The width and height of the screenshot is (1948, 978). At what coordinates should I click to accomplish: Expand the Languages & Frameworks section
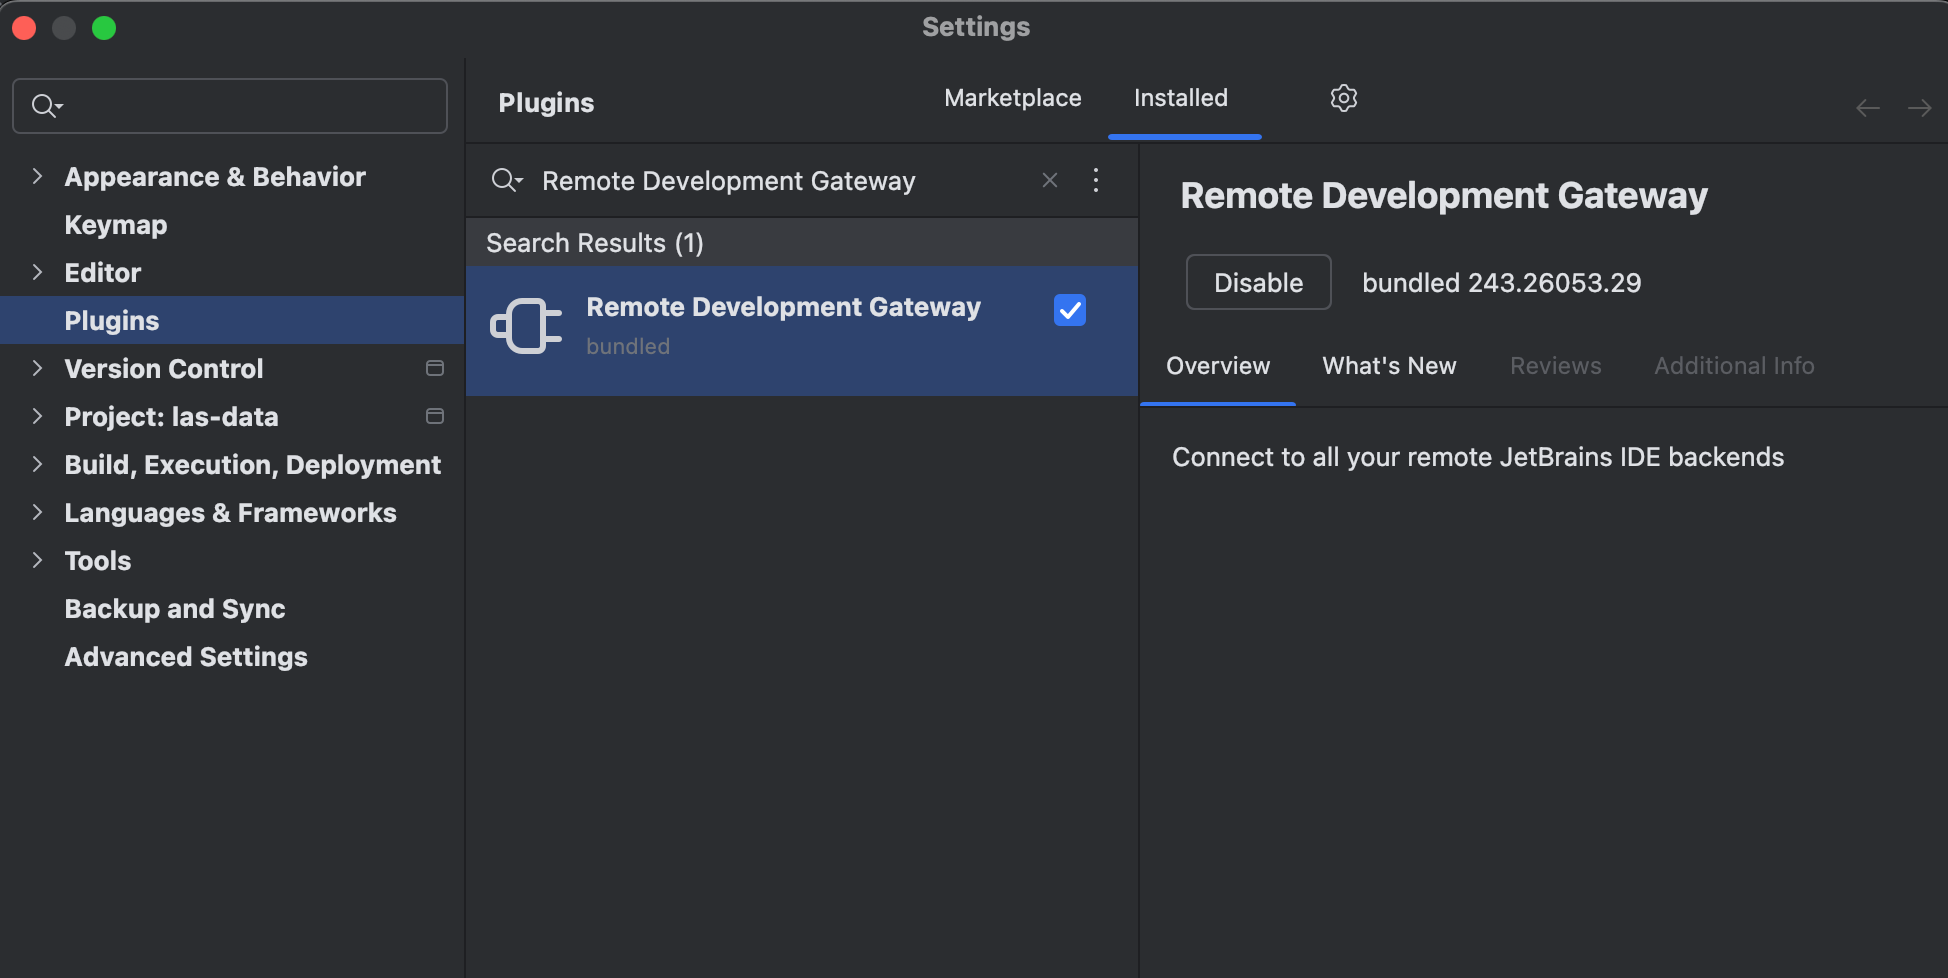tap(37, 513)
